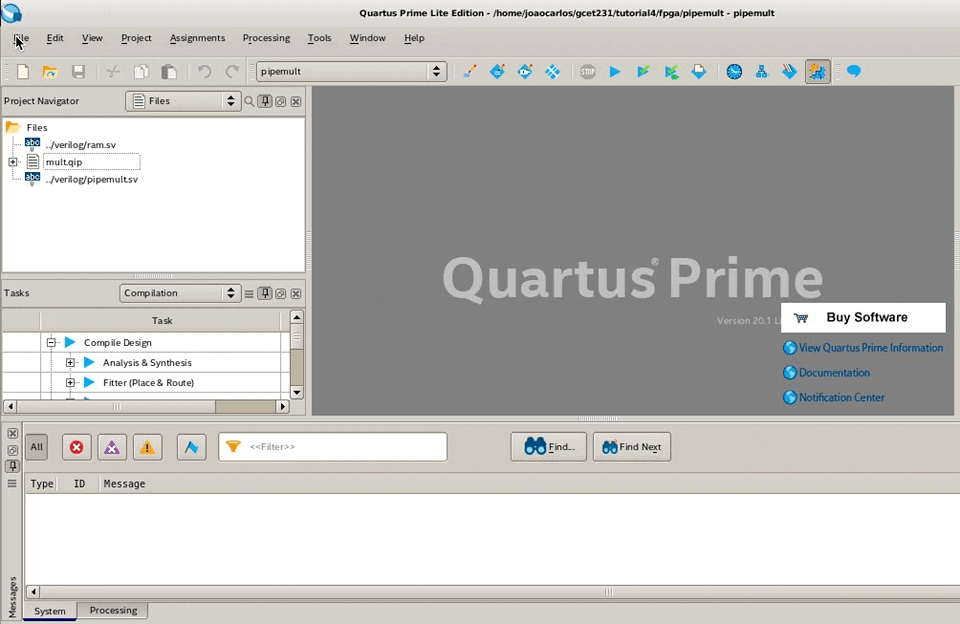Image resolution: width=960 pixels, height=624 pixels.
Task: Close the Project Navigator panel
Action: (x=296, y=102)
